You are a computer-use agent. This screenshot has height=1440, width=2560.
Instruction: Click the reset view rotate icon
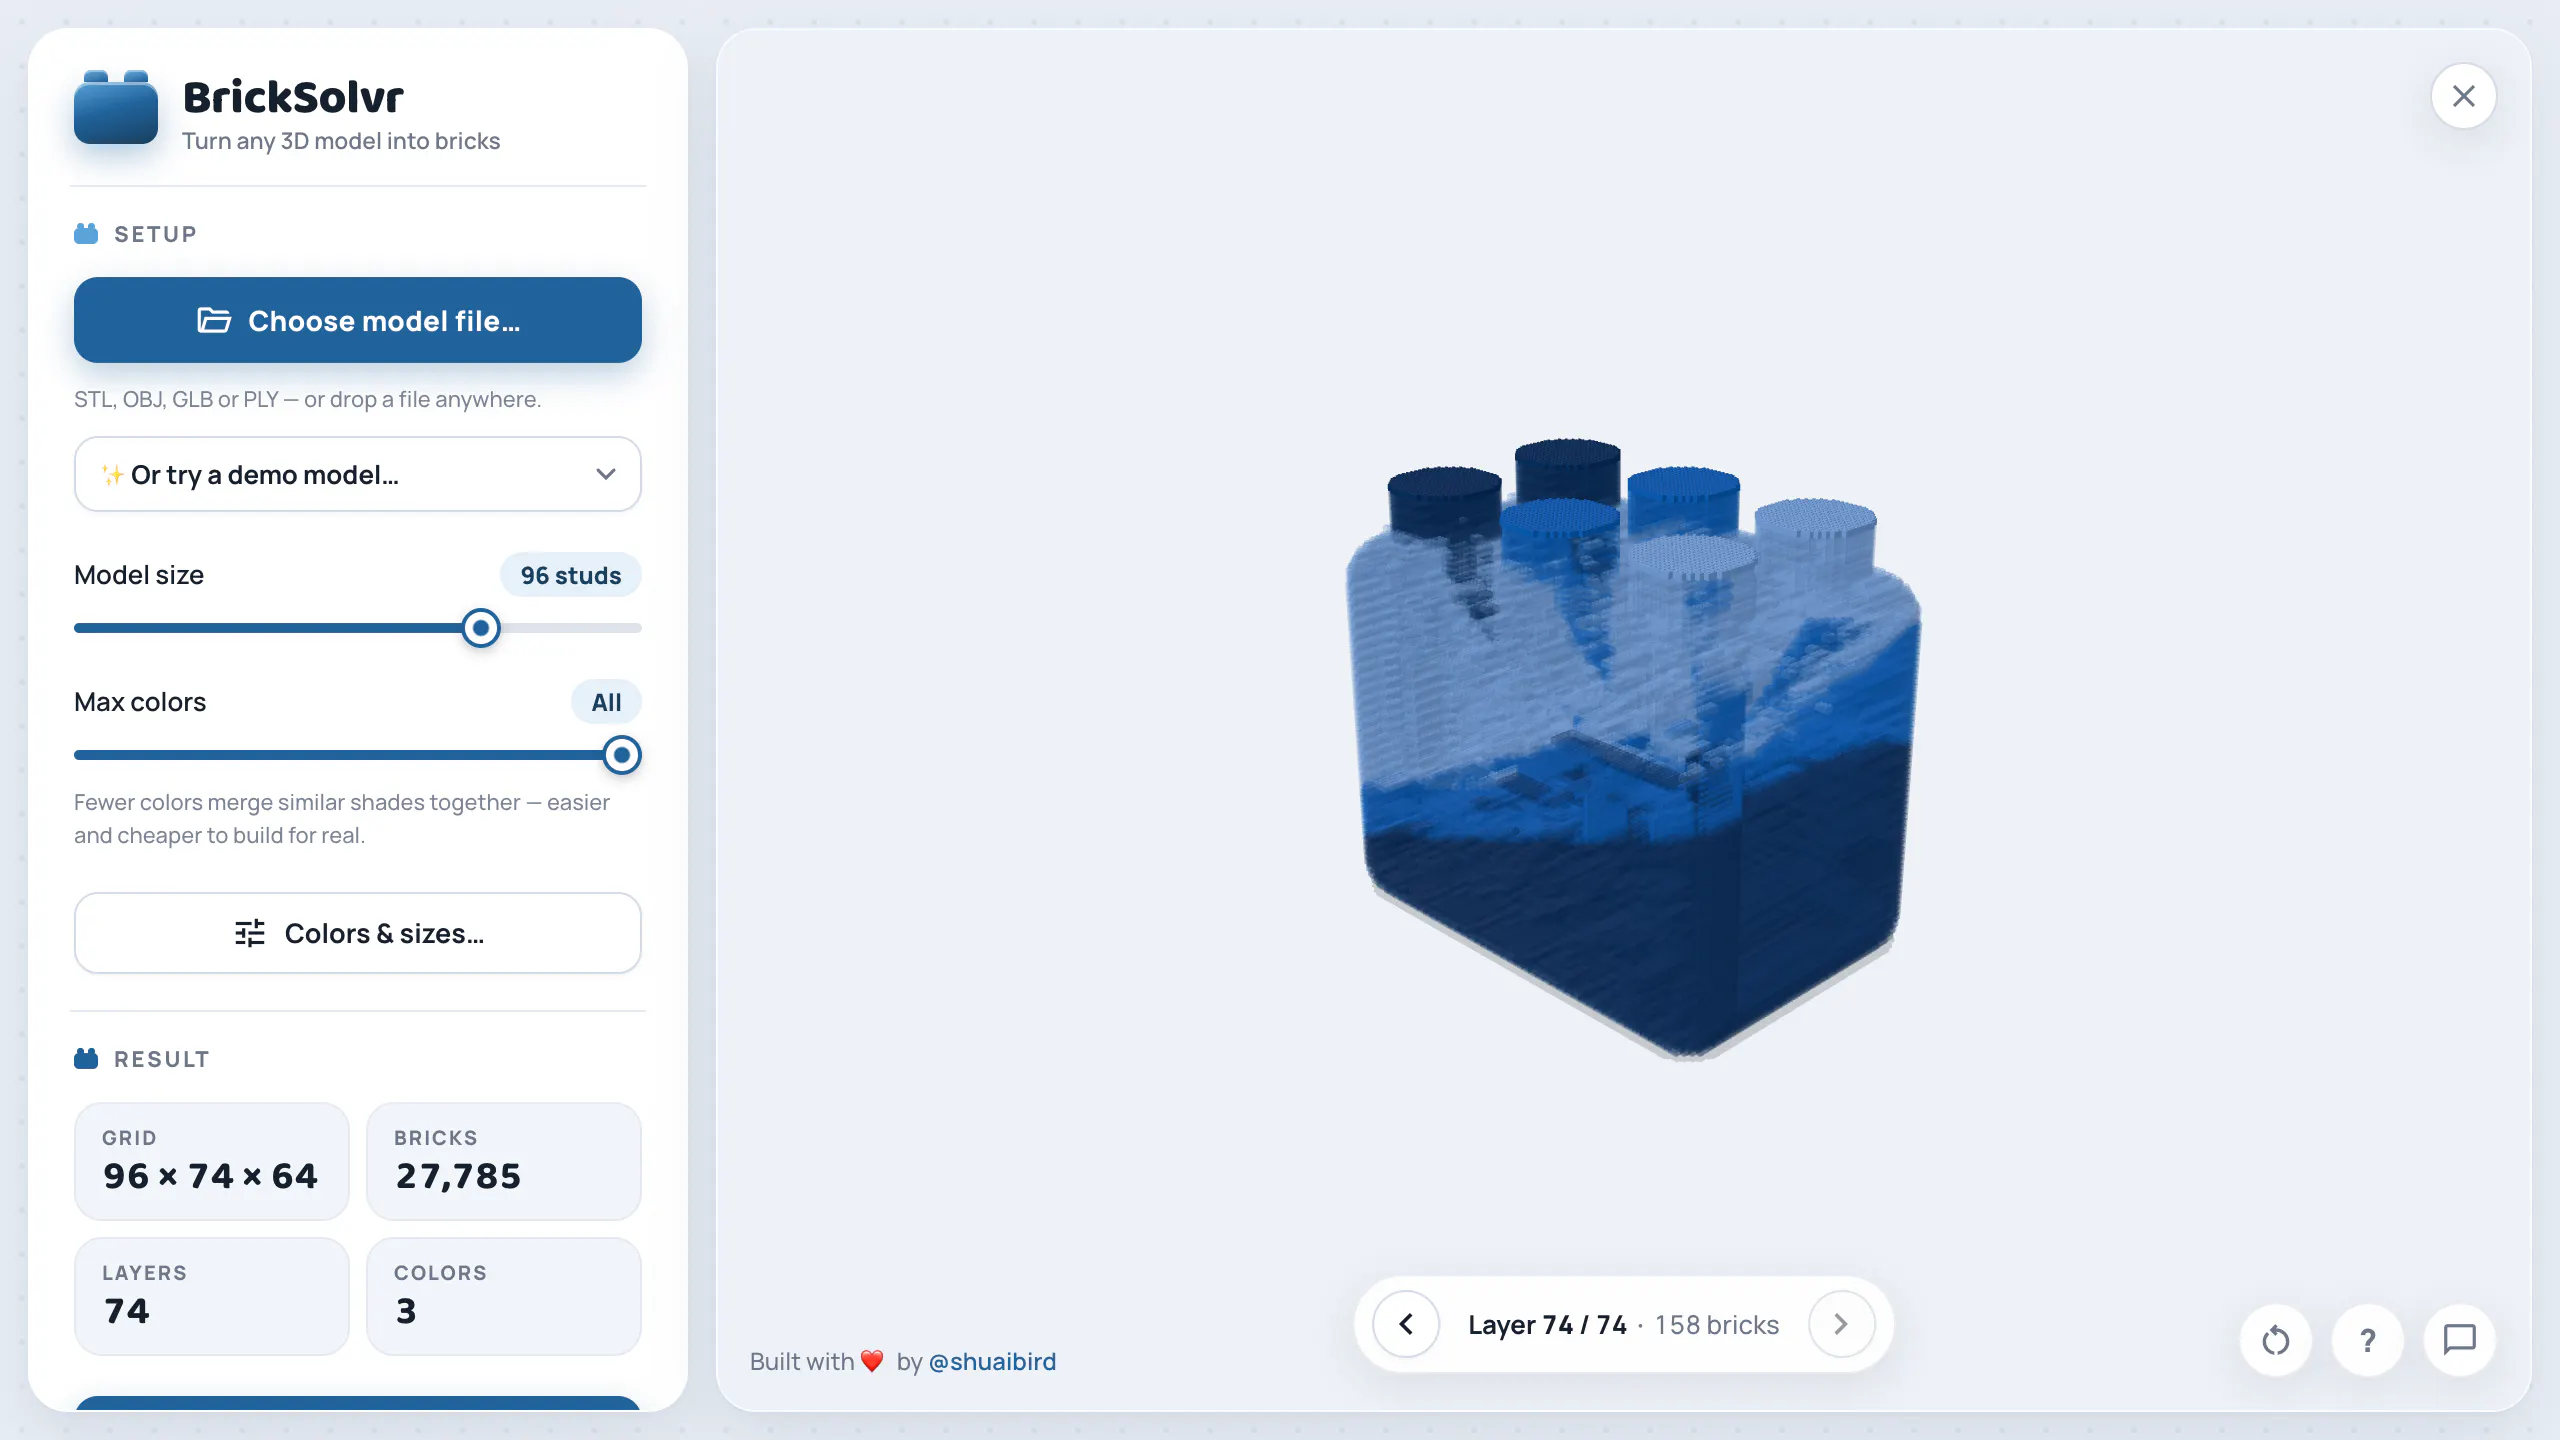tap(2276, 1340)
